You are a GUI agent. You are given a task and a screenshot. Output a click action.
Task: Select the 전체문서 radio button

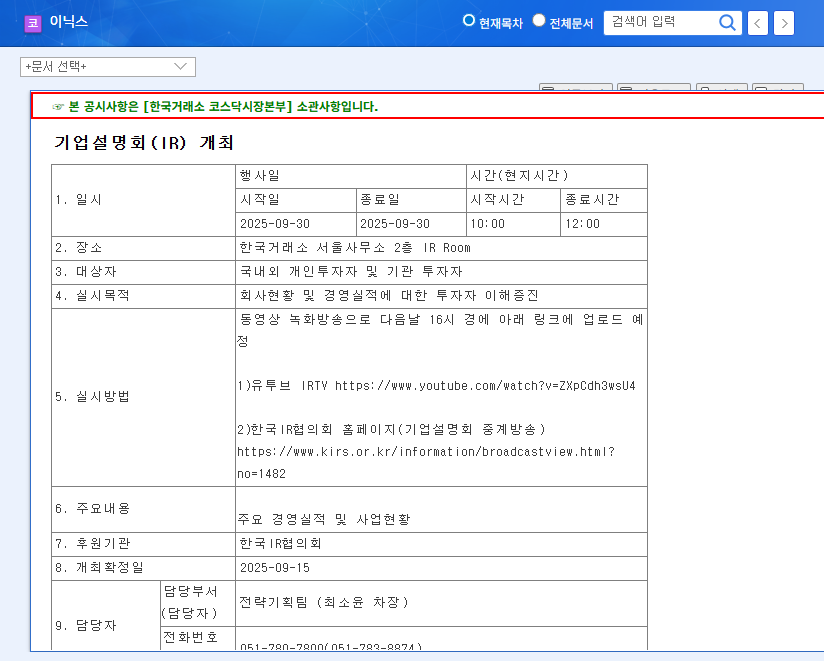pyautogui.click(x=539, y=20)
